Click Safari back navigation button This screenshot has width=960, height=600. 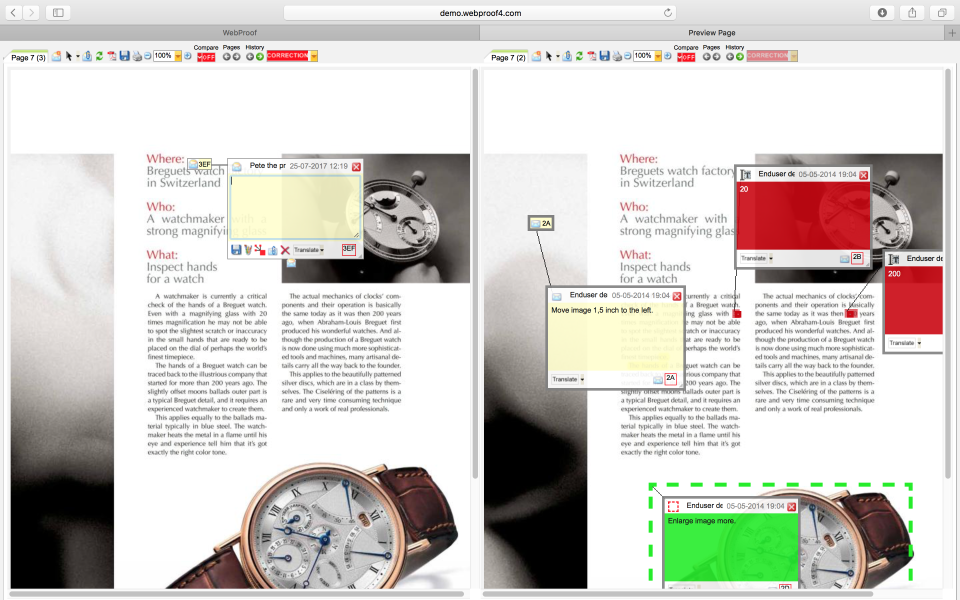click(x=13, y=12)
